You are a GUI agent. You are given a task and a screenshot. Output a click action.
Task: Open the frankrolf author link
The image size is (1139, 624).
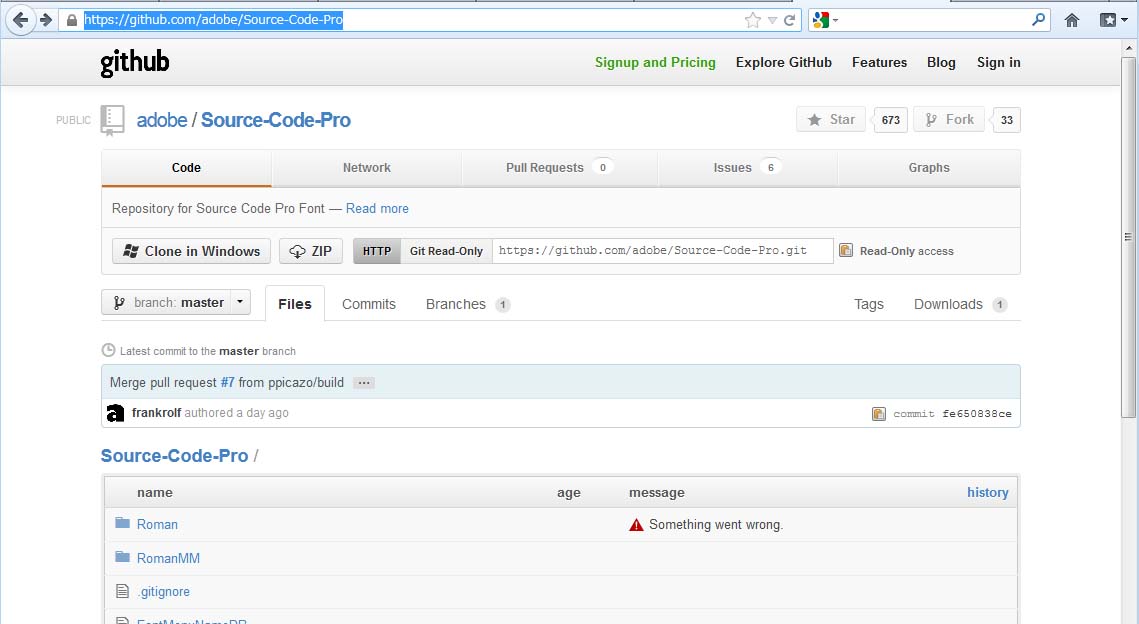coord(156,413)
